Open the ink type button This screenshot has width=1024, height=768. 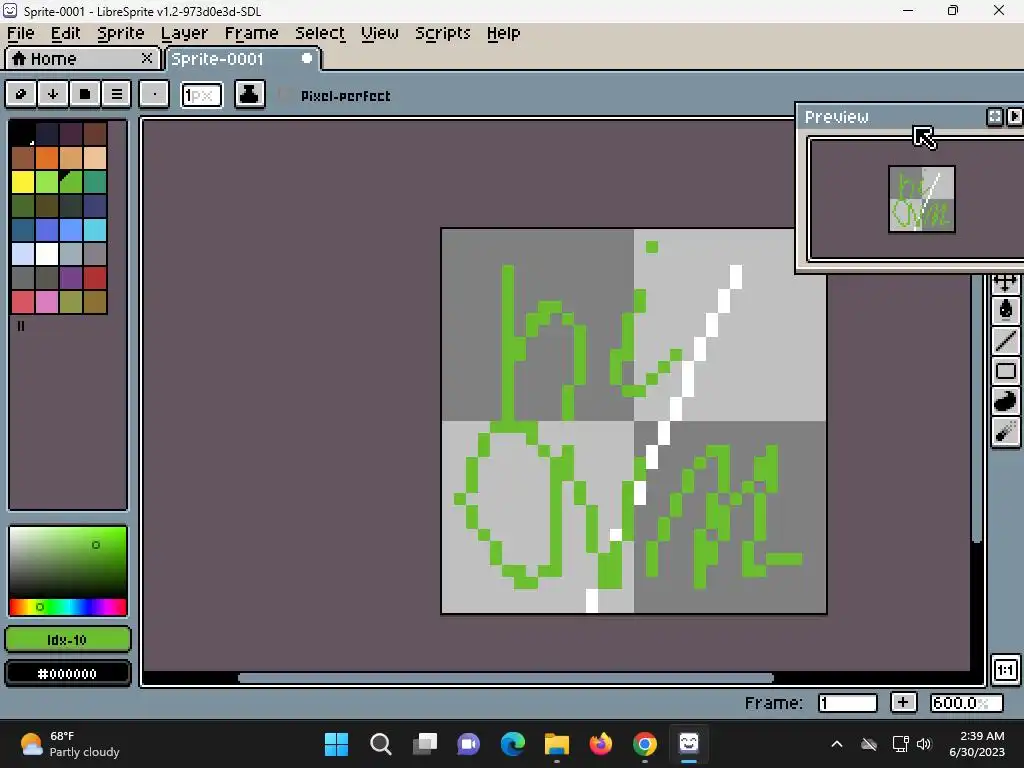249,95
